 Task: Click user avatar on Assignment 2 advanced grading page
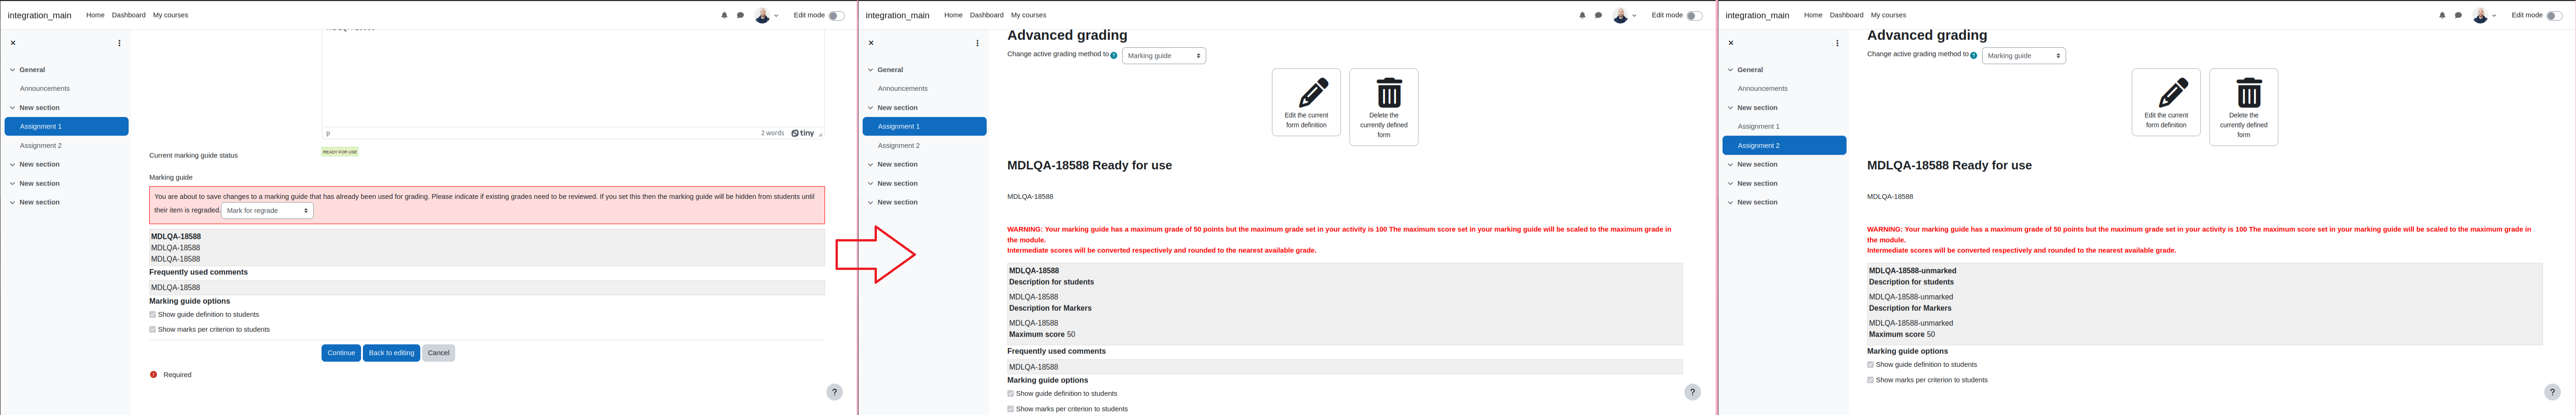click(x=2480, y=15)
